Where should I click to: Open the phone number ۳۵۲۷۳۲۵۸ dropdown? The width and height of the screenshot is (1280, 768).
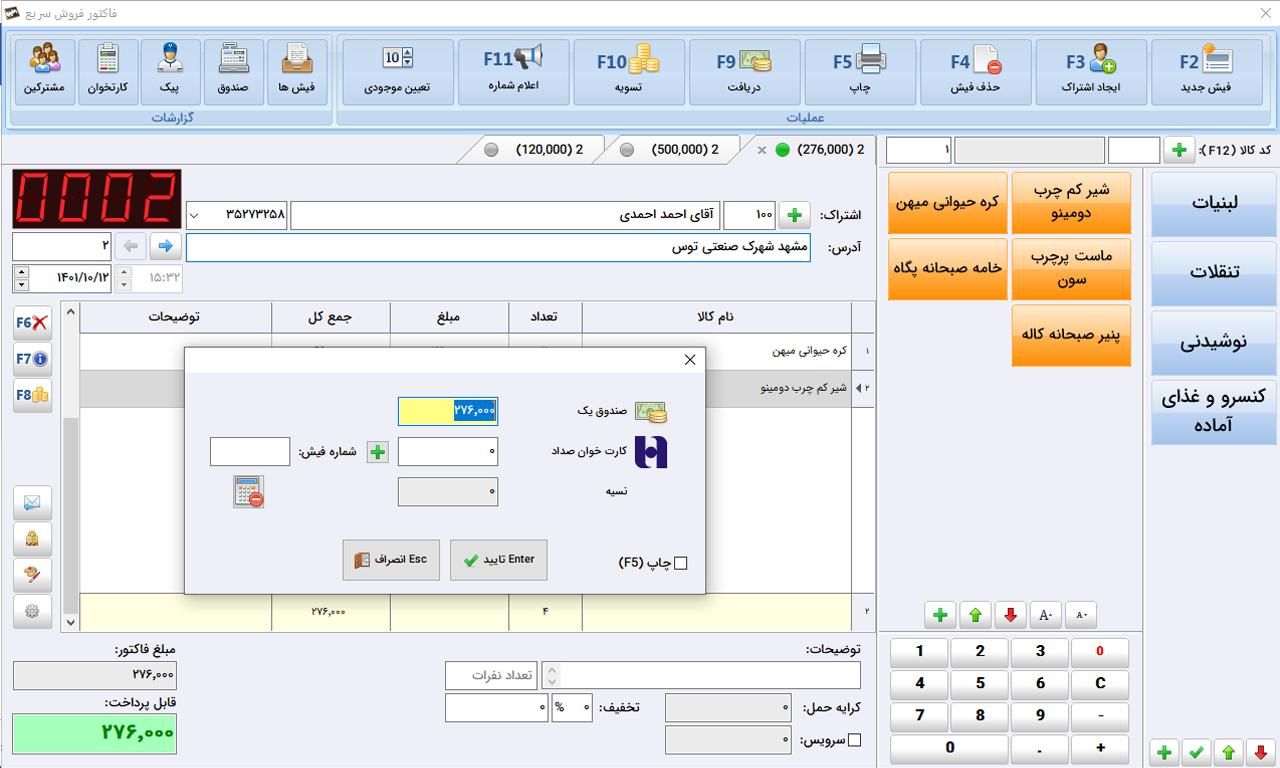pyautogui.click(x=194, y=215)
